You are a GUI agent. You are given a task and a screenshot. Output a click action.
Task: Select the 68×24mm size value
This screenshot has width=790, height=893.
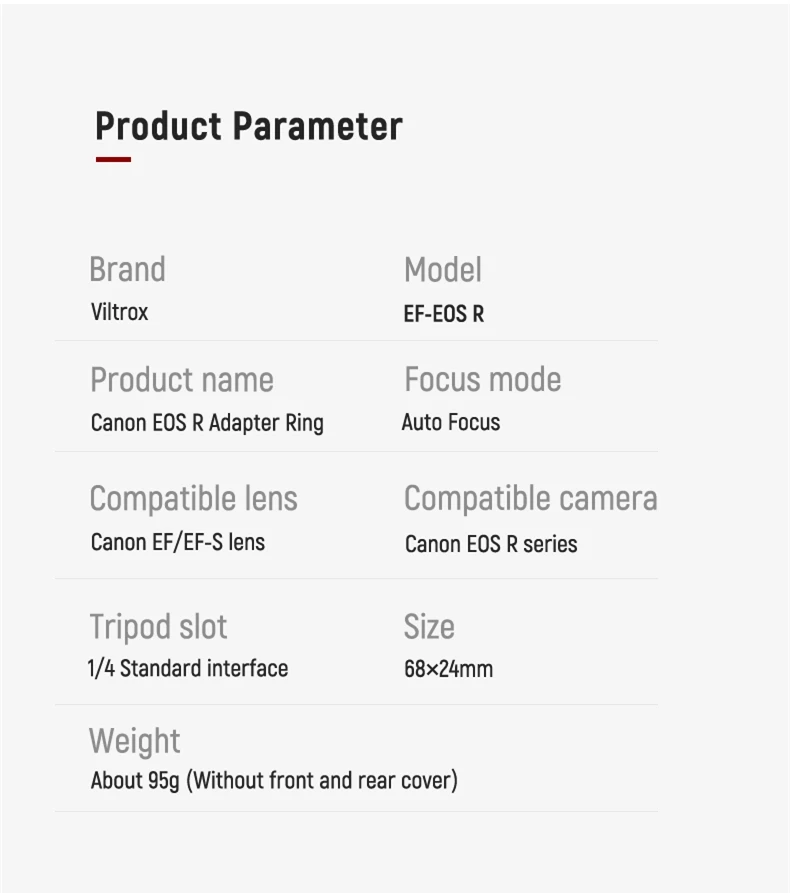coord(448,669)
